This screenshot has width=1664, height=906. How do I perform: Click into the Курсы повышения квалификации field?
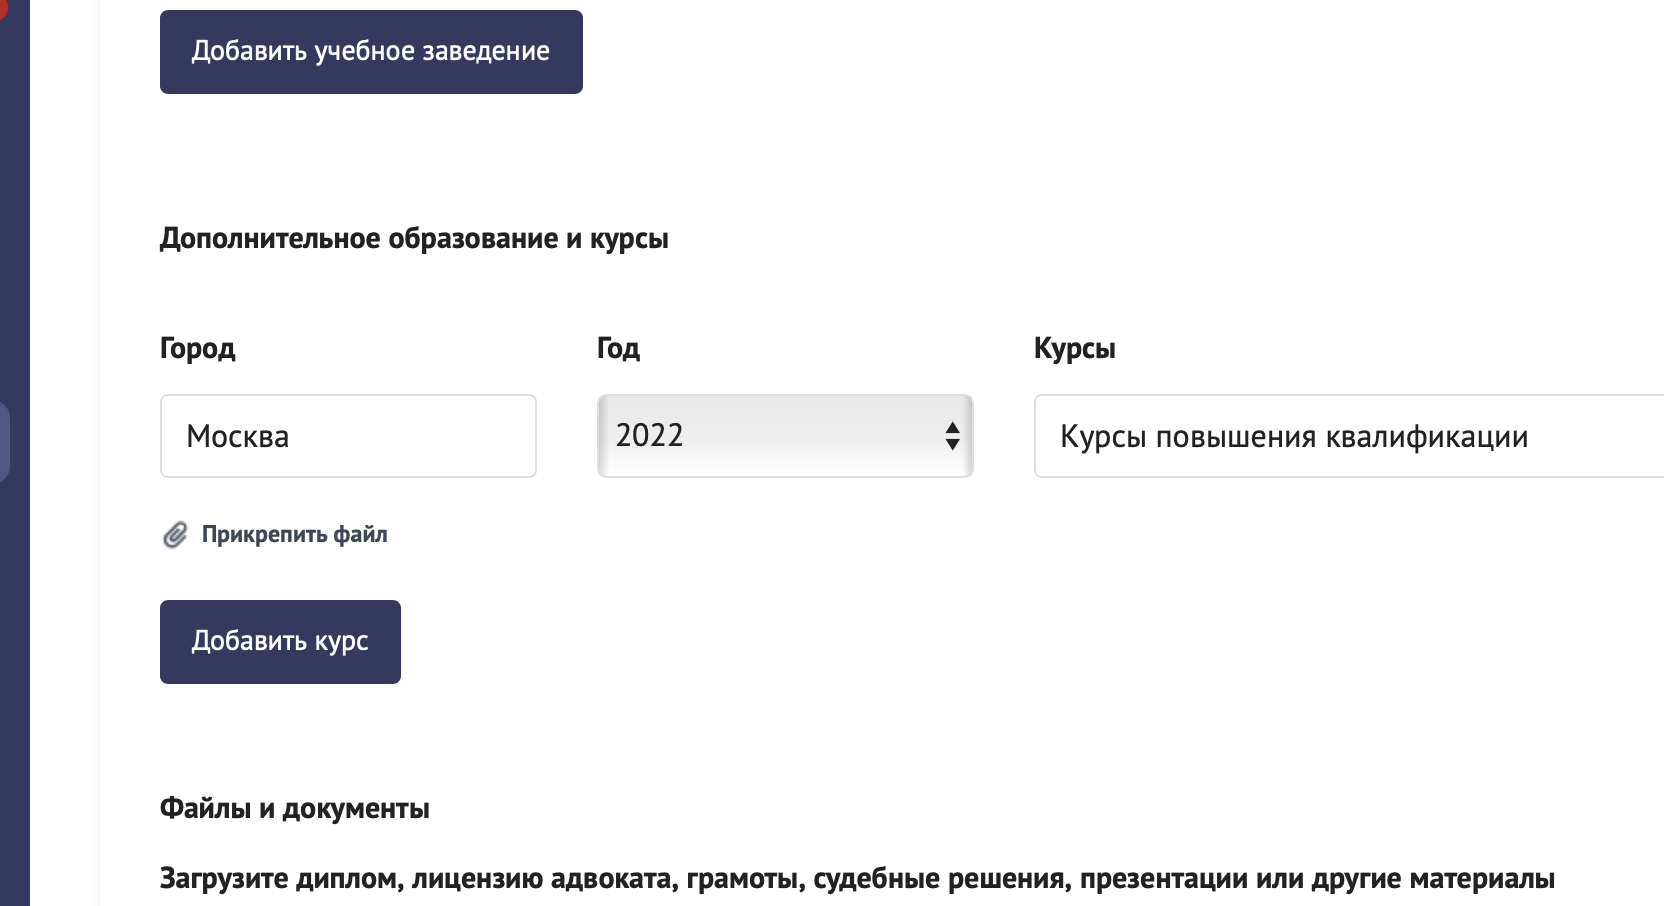(1349, 436)
